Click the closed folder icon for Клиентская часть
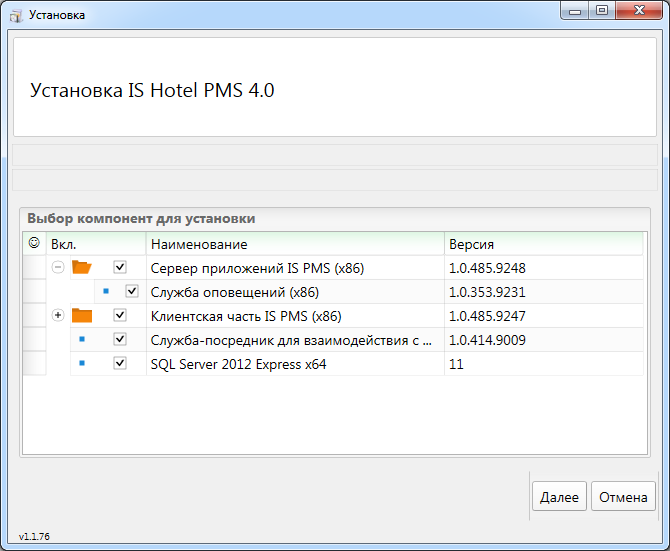The width and height of the screenshot is (670, 551). [x=82, y=315]
